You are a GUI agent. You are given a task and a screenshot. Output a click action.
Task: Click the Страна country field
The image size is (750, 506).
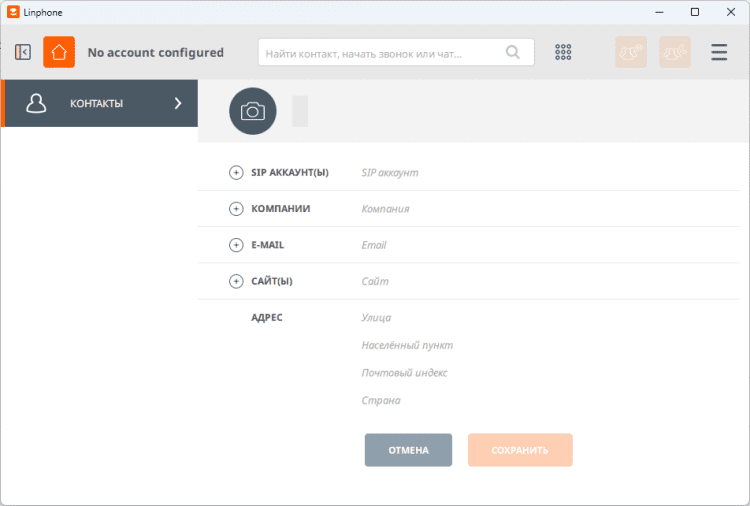540,401
